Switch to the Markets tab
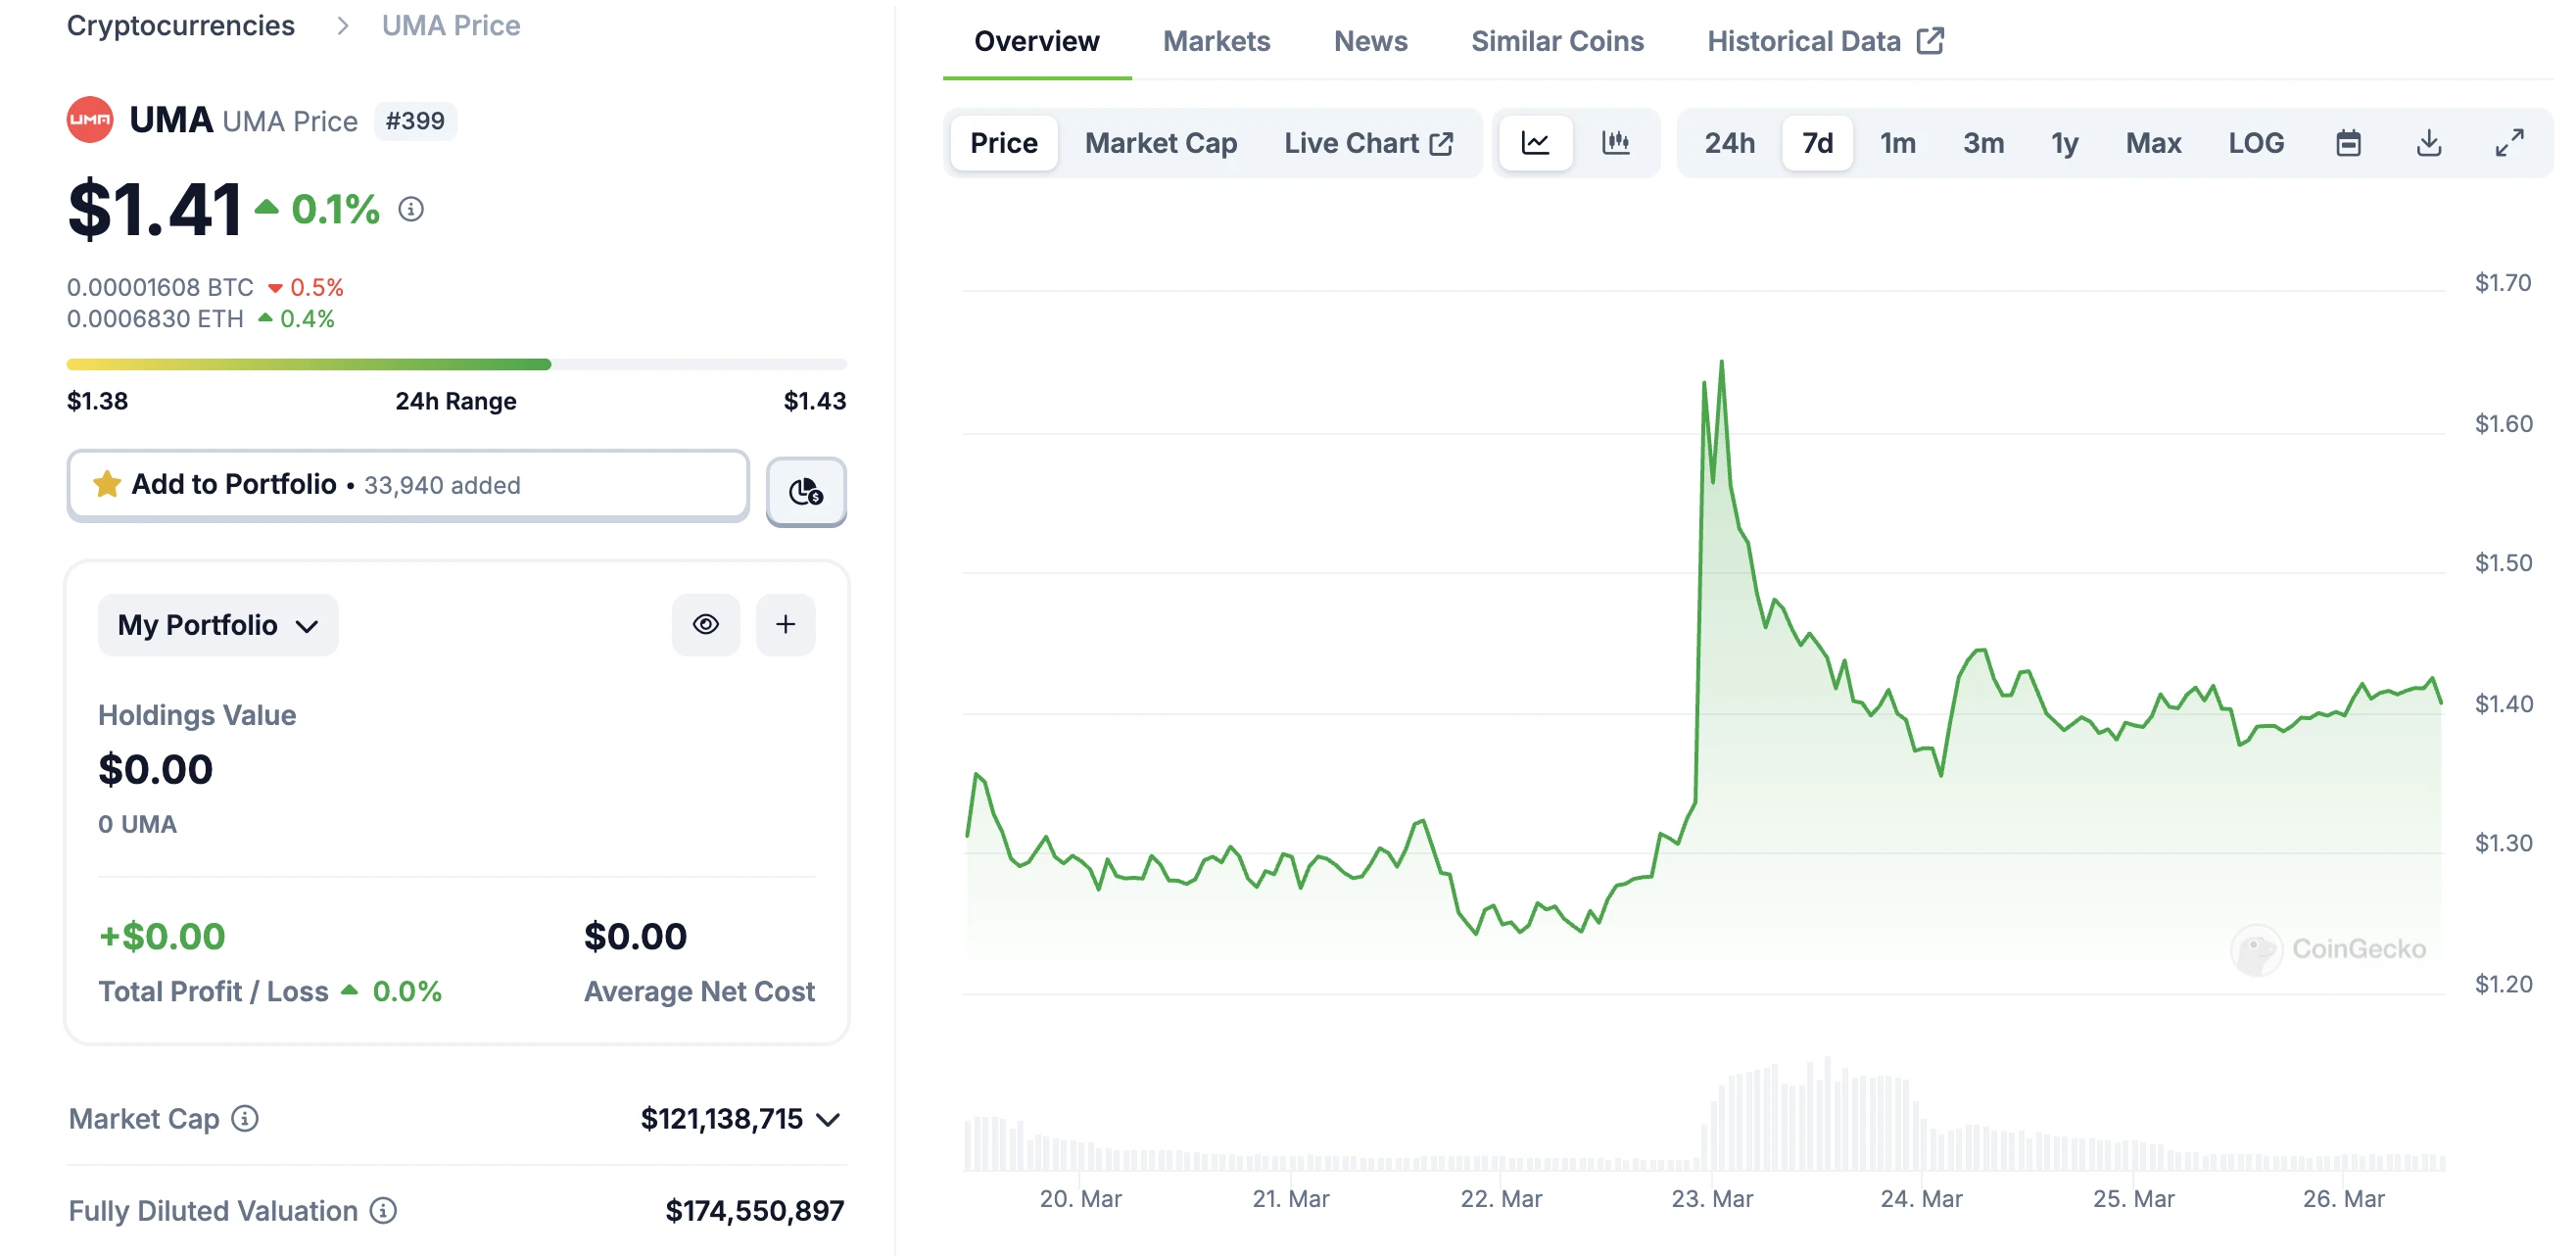The image size is (2576, 1256). tap(1216, 41)
